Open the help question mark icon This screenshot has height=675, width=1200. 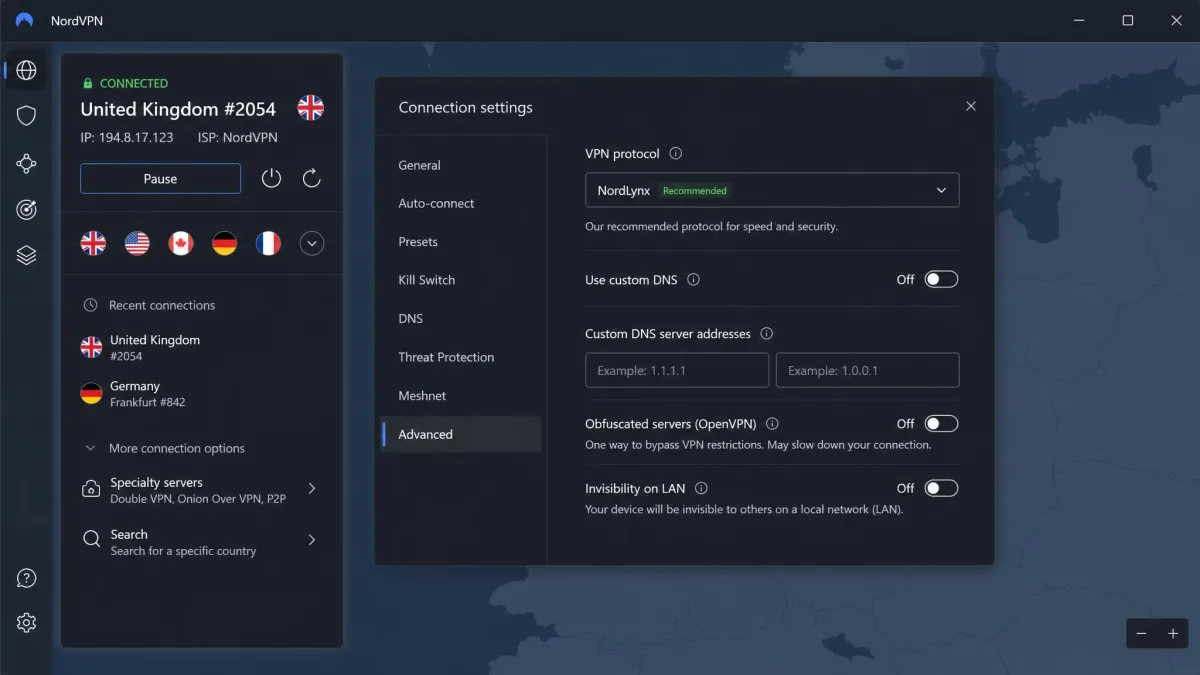pos(27,578)
